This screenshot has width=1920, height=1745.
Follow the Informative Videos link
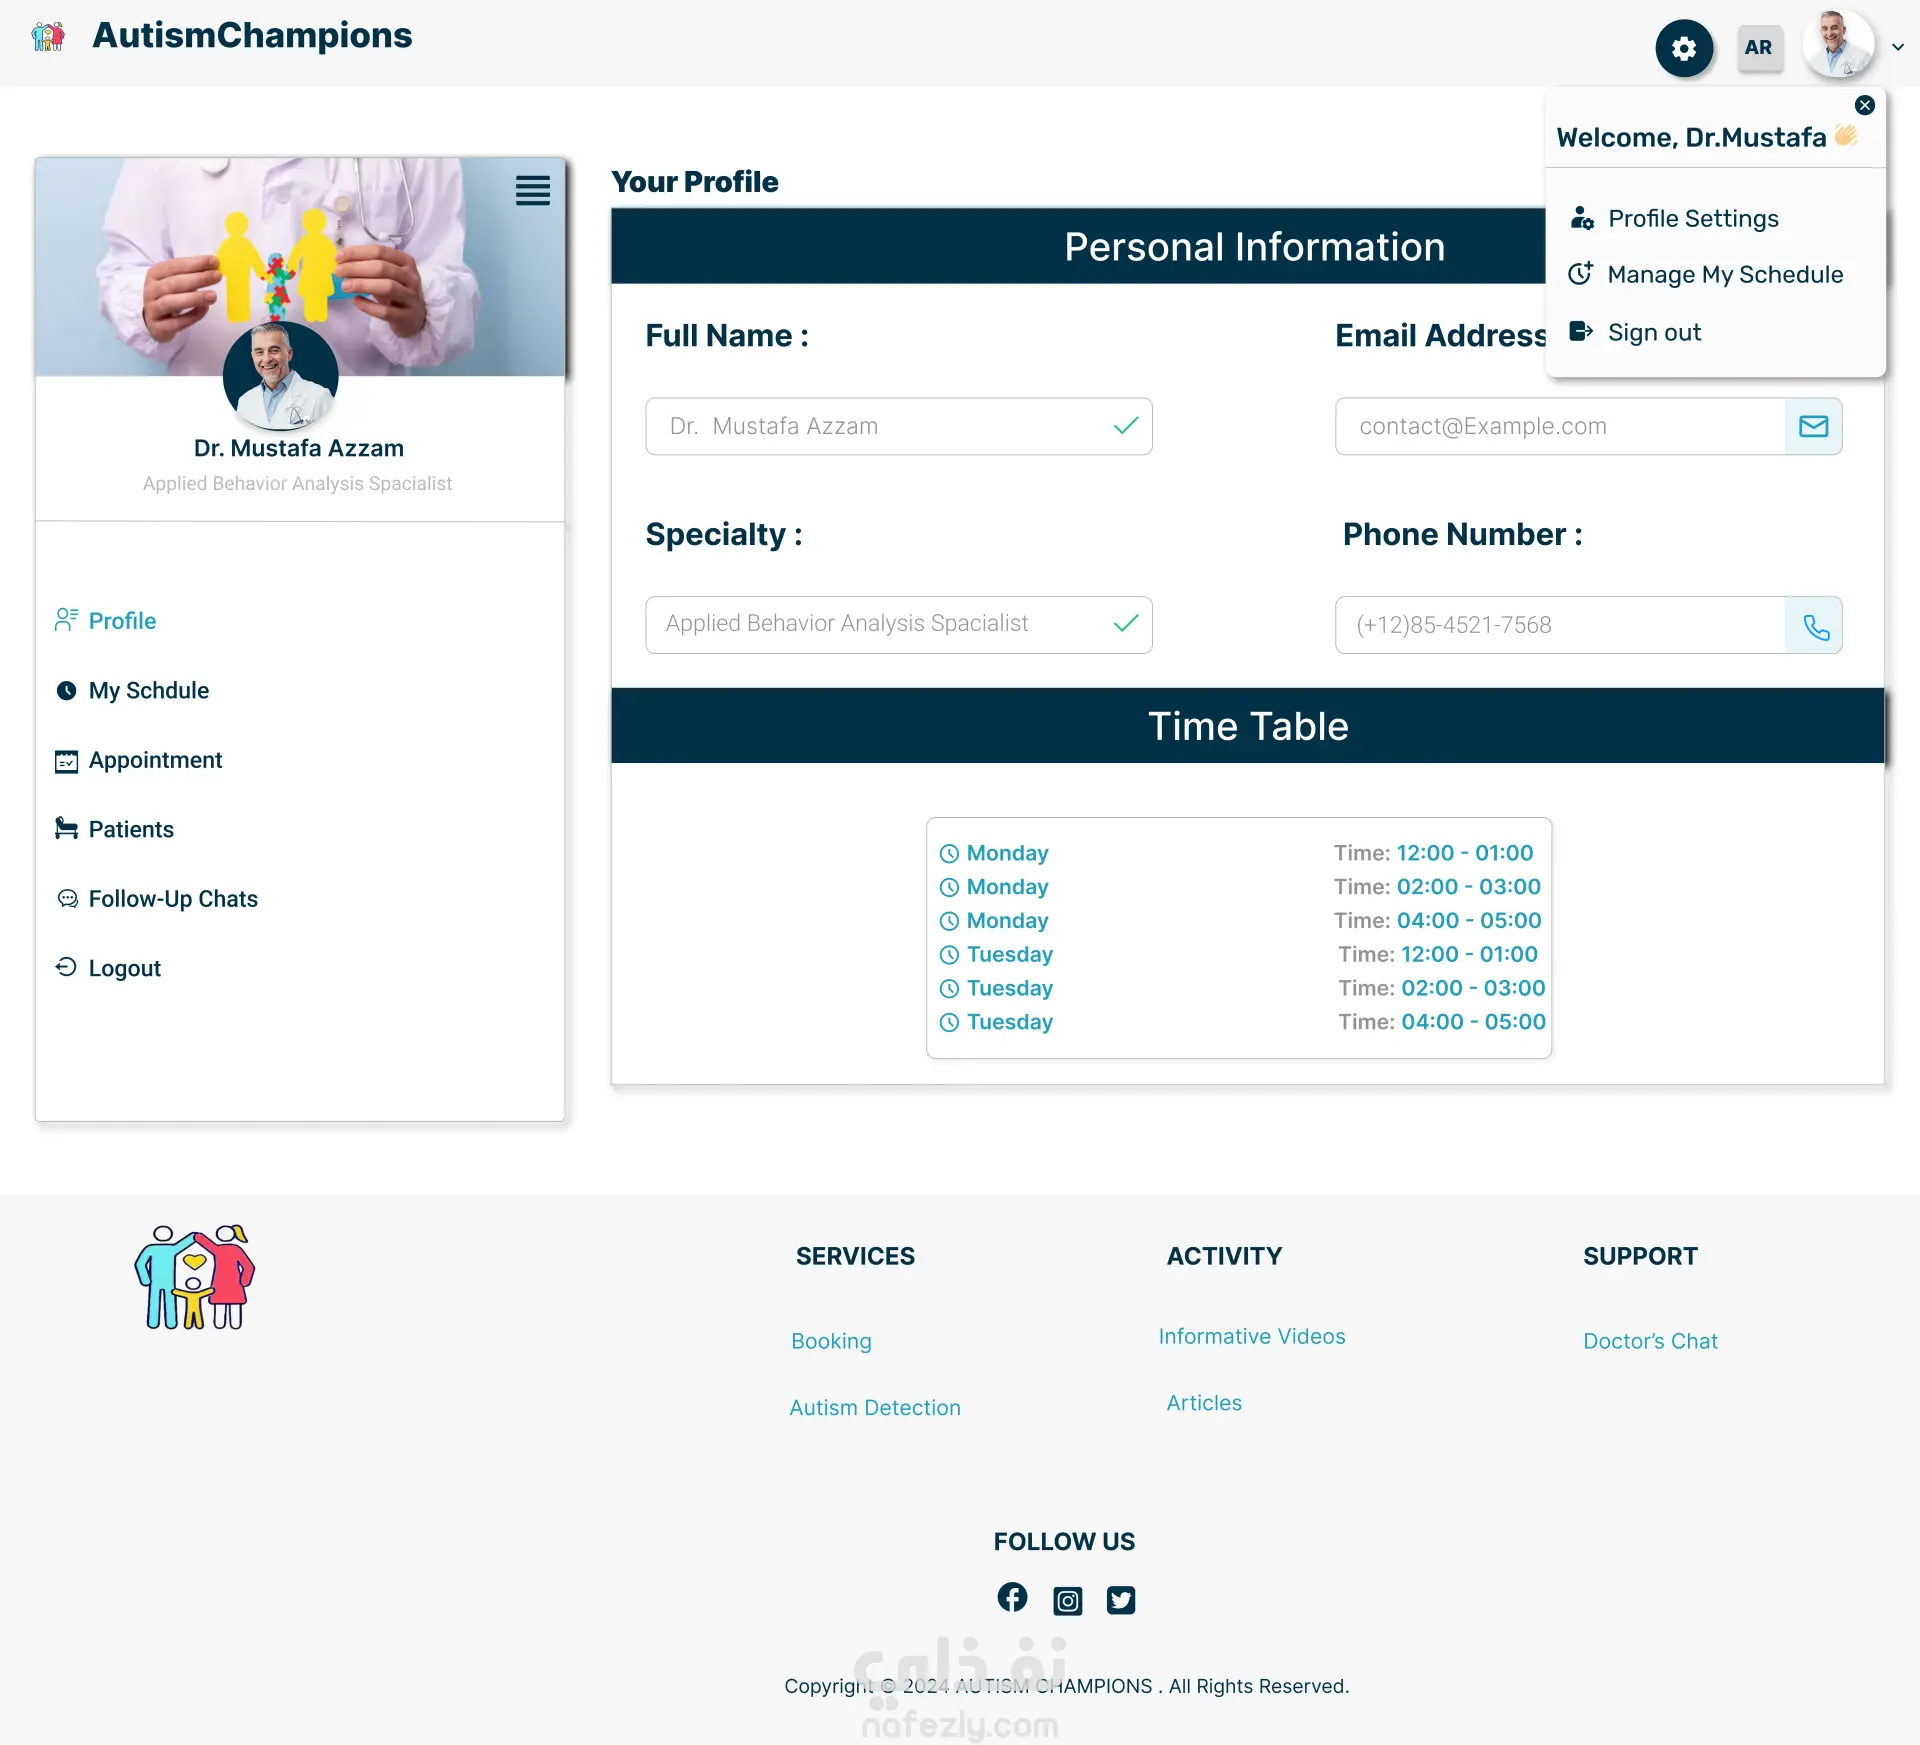pyautogui.click(x=1252, y=1337)
